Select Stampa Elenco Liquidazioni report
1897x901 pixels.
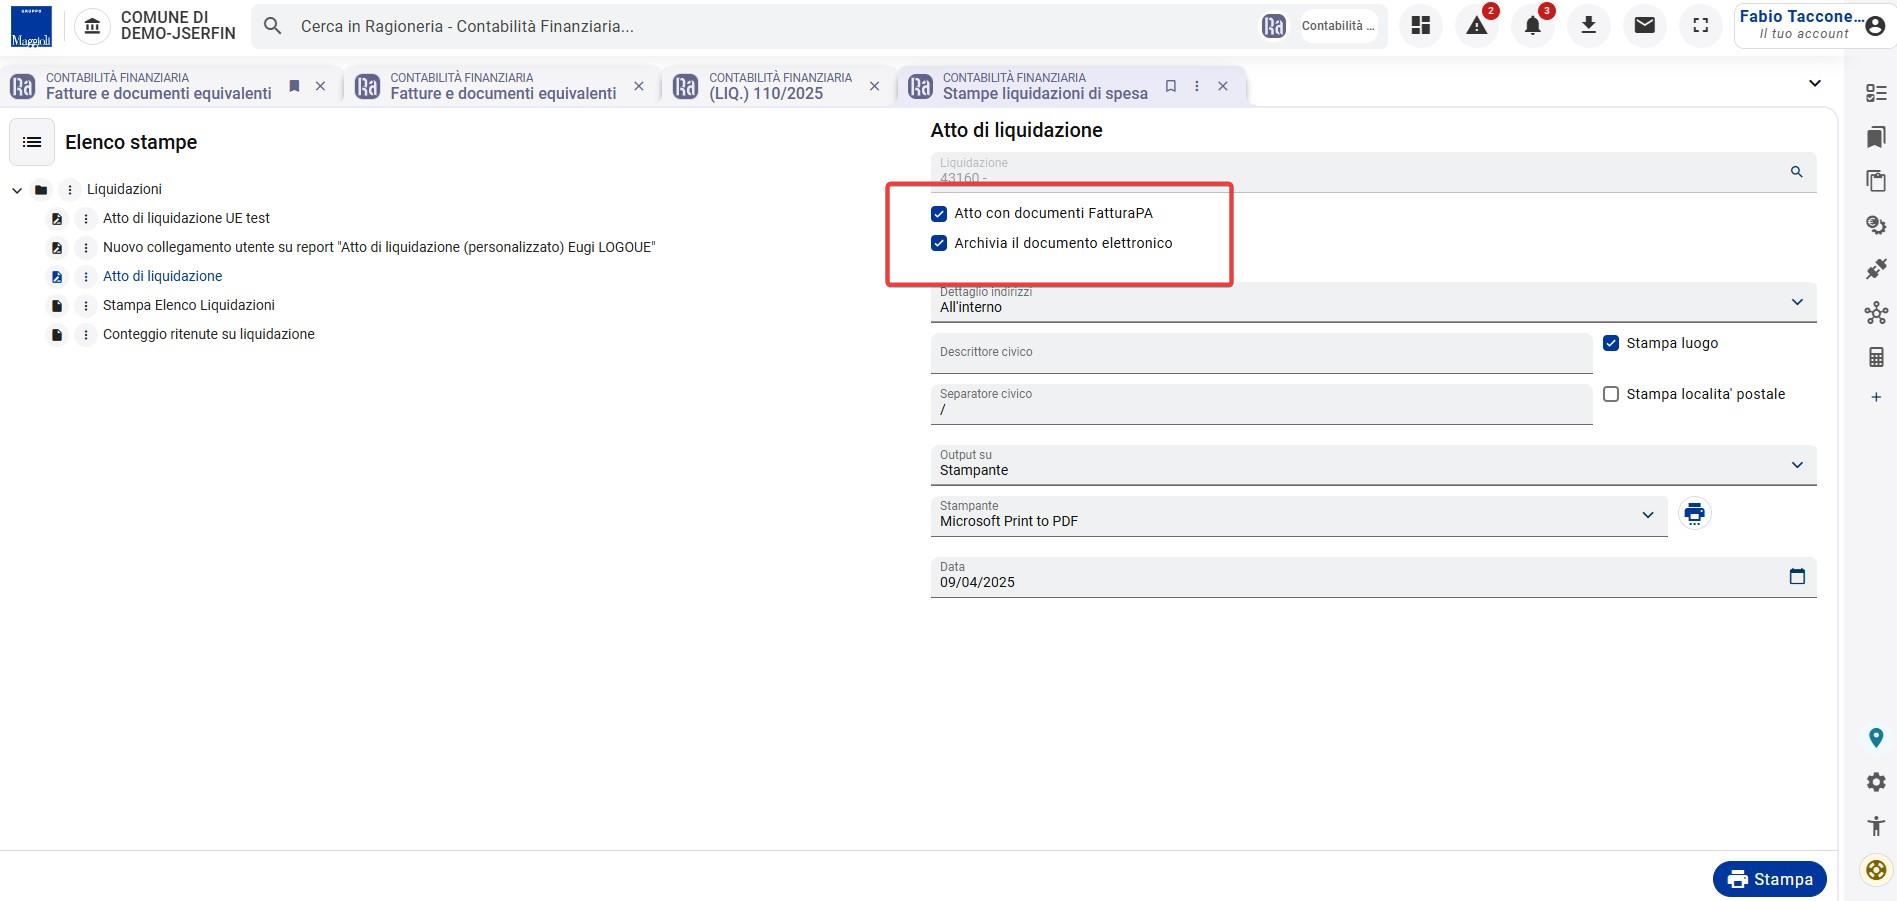click(188, 305)
